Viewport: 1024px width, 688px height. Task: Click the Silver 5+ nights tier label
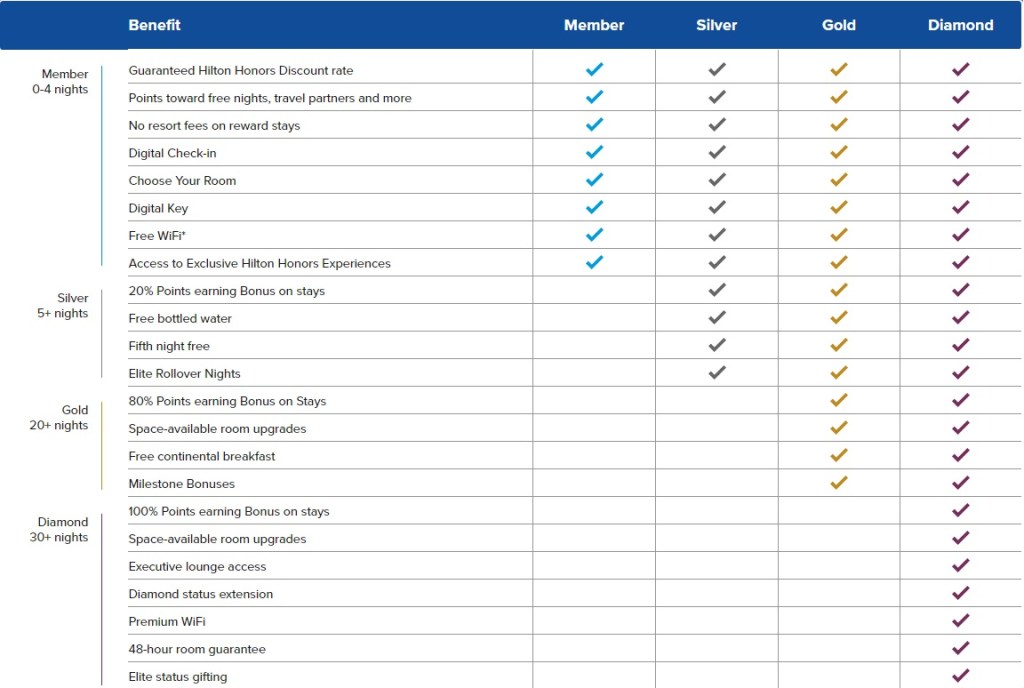[x=64, y=306]
